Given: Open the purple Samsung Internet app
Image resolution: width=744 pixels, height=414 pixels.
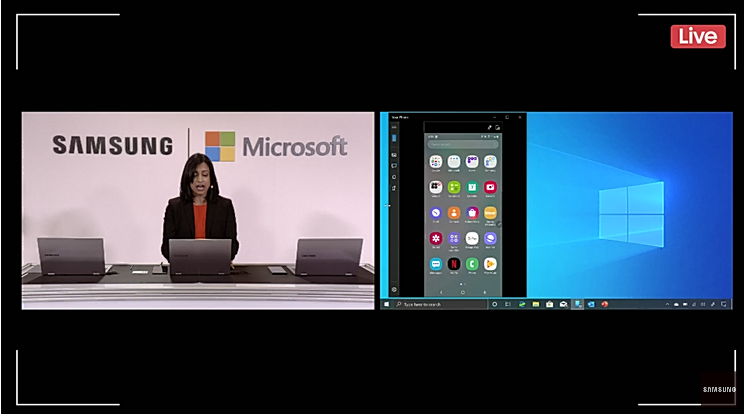Looking at the screenshot, I should click(490, 238).
